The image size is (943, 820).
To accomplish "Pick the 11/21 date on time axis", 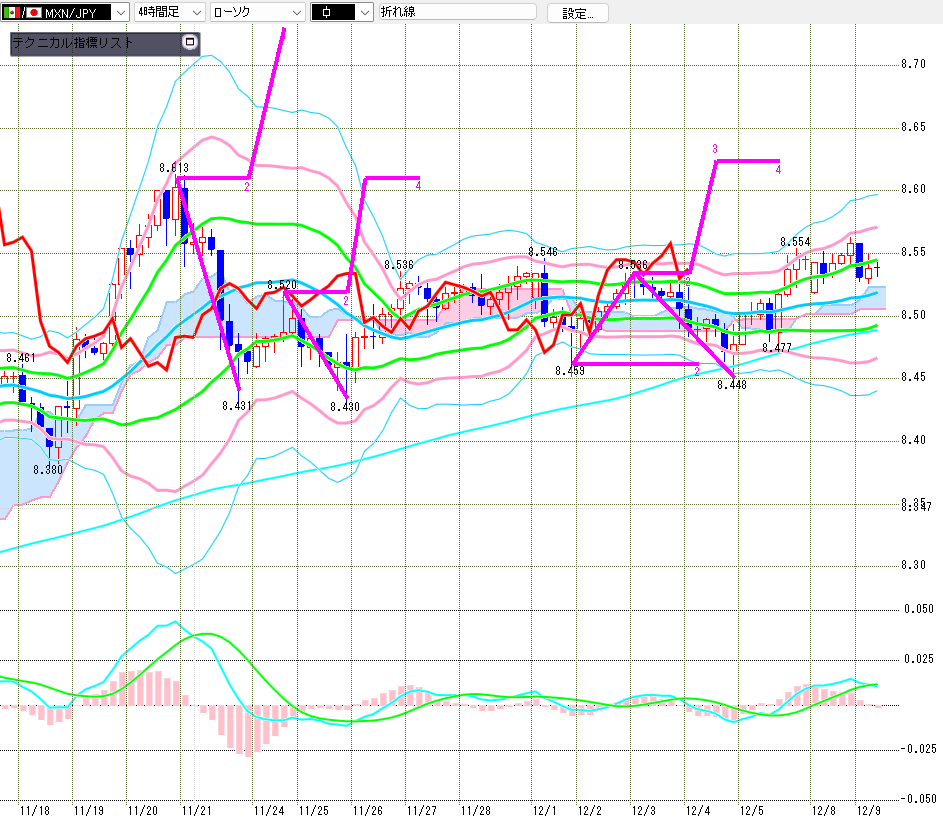I will 197,809.
